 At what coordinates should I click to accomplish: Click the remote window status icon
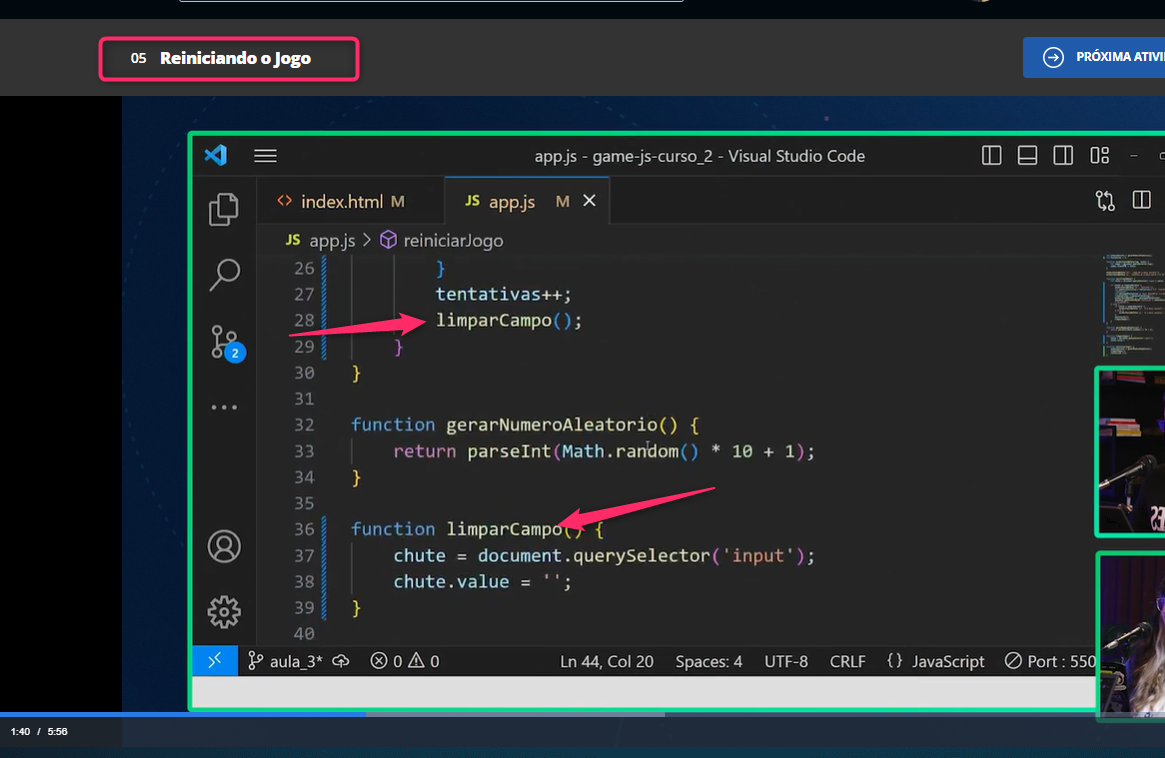214,661
